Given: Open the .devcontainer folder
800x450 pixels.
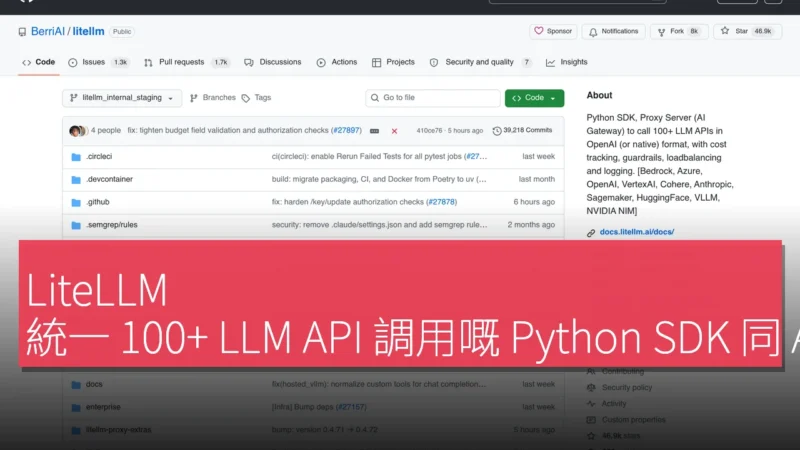Looking at the screenshot, I should coord(109,179).
